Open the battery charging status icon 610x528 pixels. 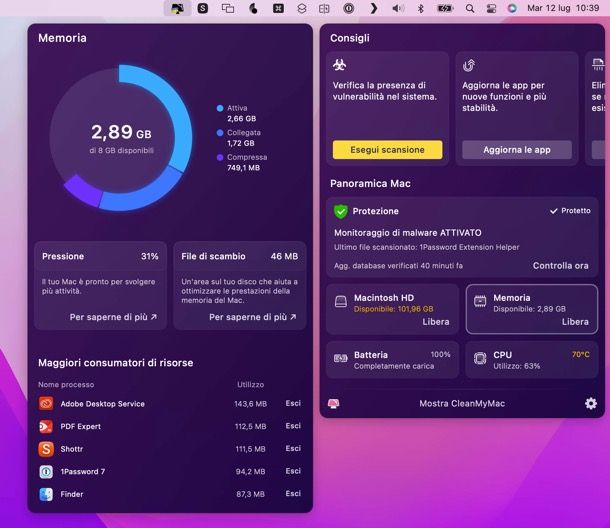pos(445,8)
